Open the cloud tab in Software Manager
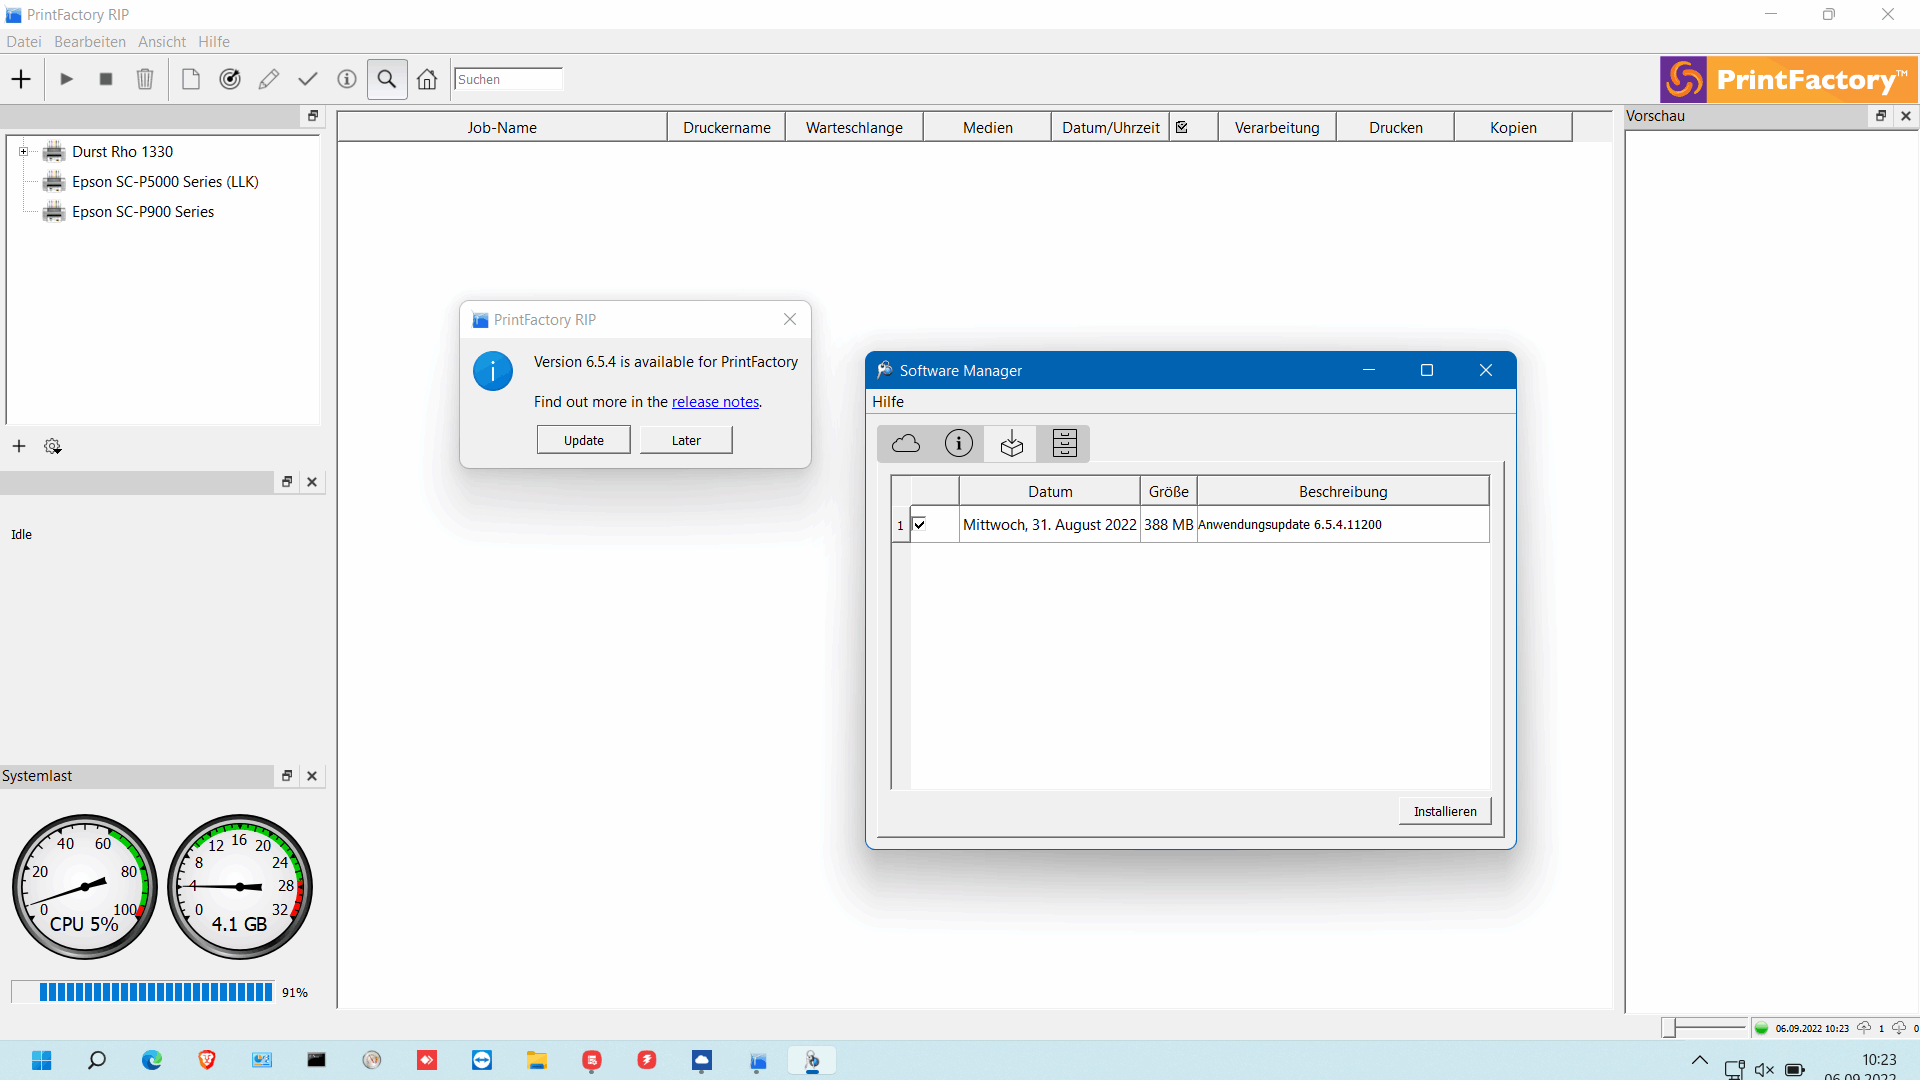 point(906,443)
